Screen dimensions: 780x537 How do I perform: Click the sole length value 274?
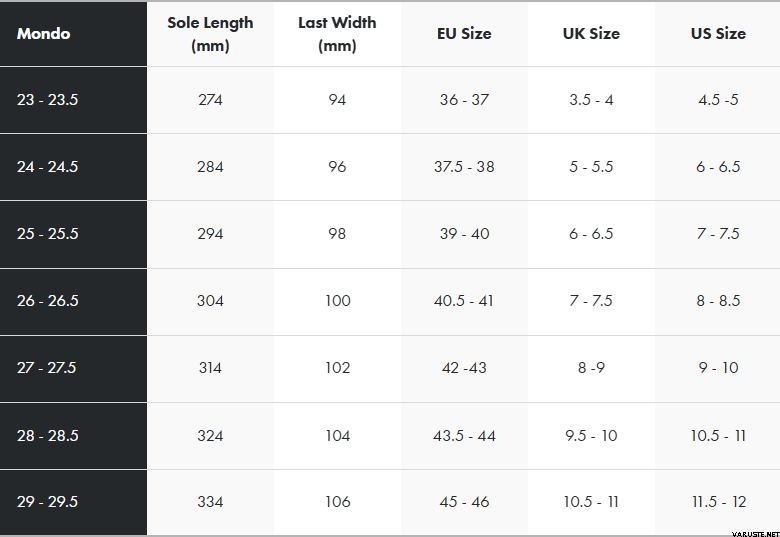210,100
